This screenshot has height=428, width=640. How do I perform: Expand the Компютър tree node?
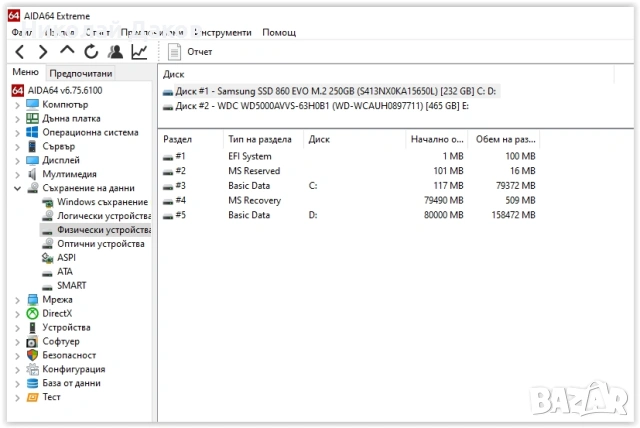17,104
